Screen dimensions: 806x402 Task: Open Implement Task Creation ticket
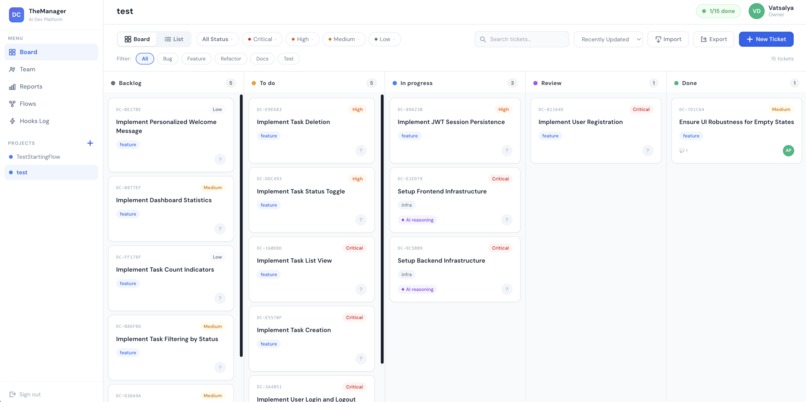click(312, 339)
